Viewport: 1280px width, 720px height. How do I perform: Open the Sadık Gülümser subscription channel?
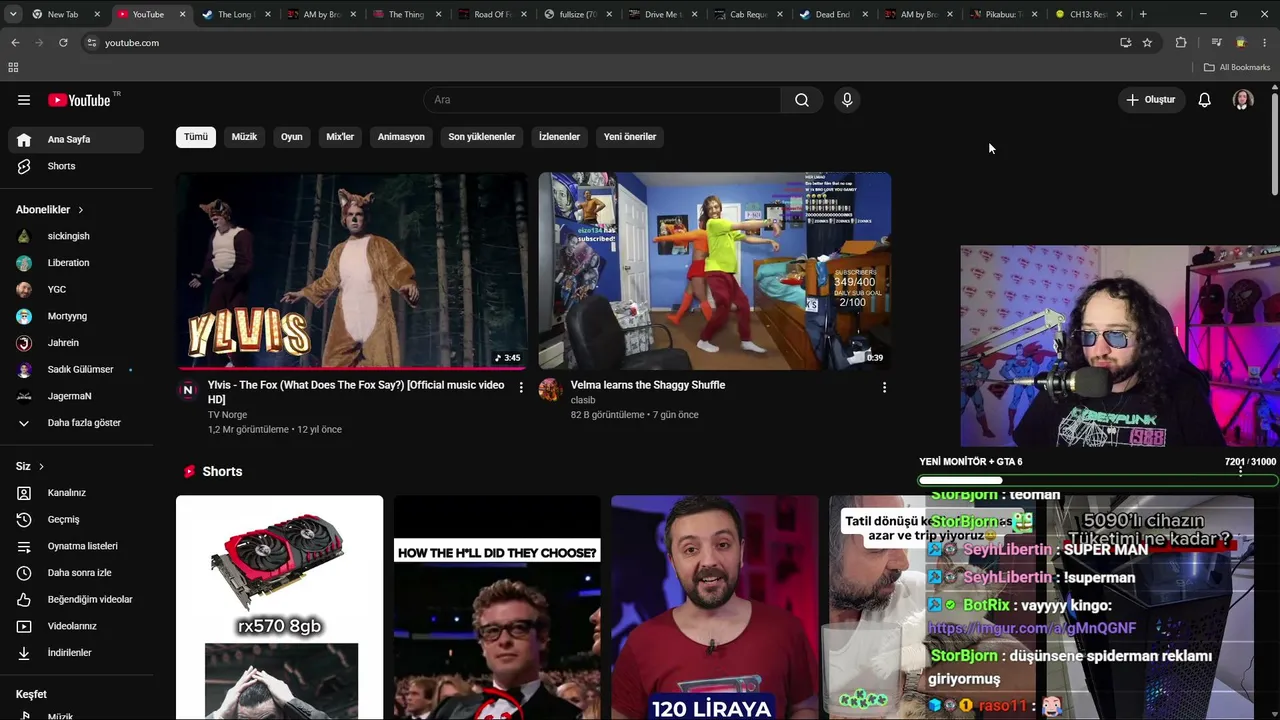(76, 370)
